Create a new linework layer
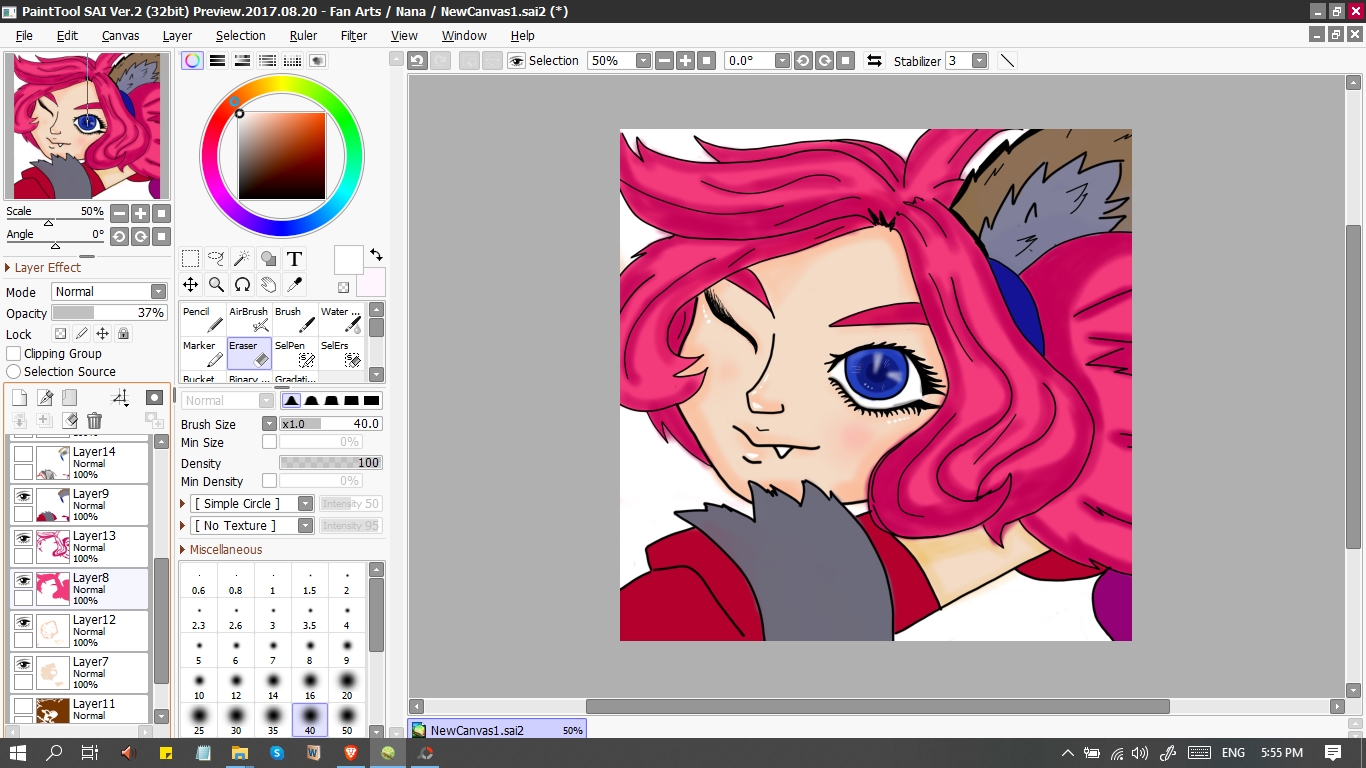This screenshot has height=768, width=1366. [44, 398]
